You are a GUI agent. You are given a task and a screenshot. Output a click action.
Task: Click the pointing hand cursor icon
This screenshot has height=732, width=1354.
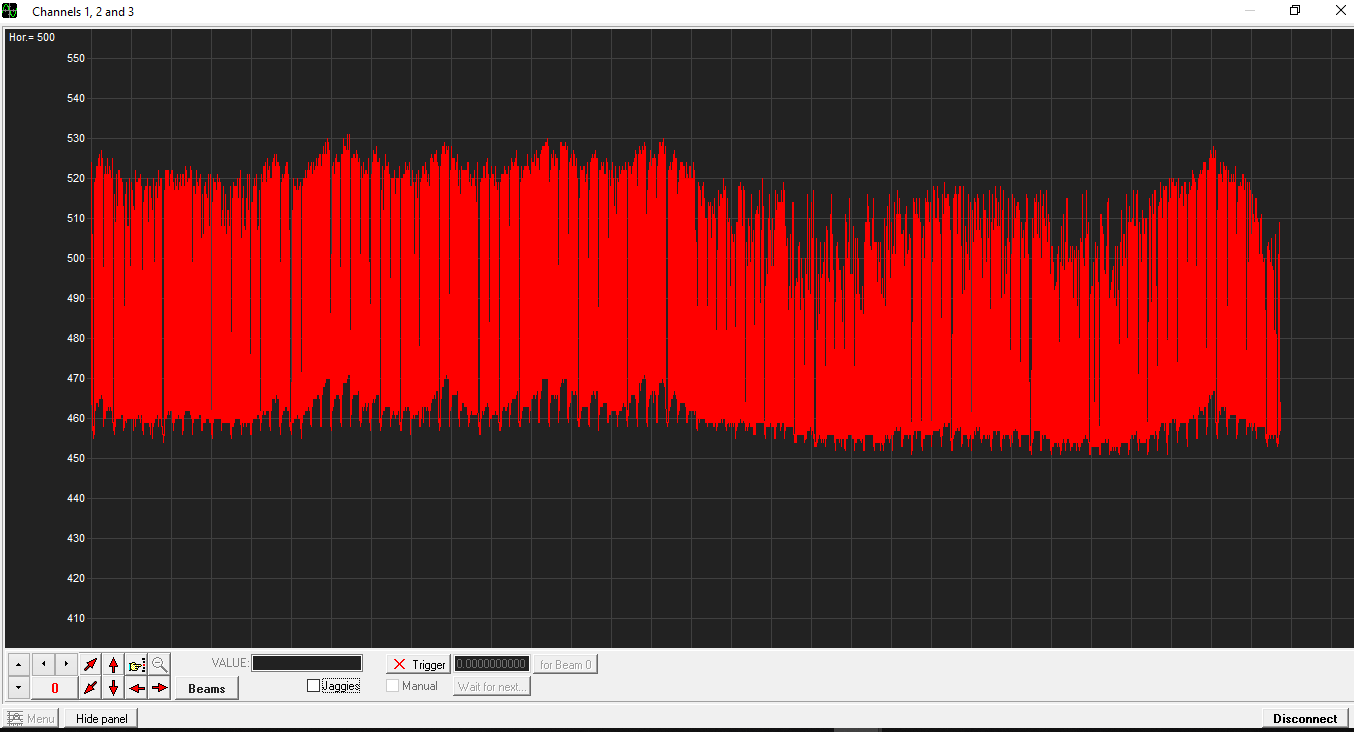click(137, 664)
